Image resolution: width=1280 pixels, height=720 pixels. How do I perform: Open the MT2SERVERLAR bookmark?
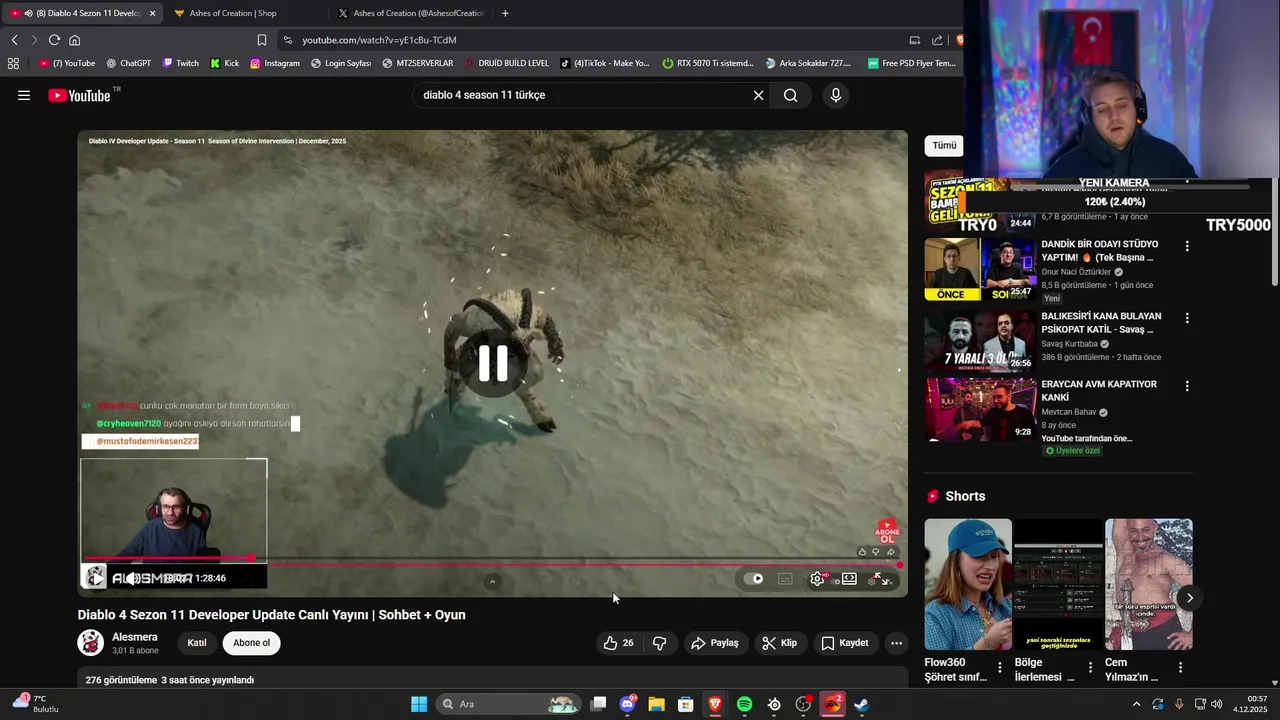click(x=417, y=63)
